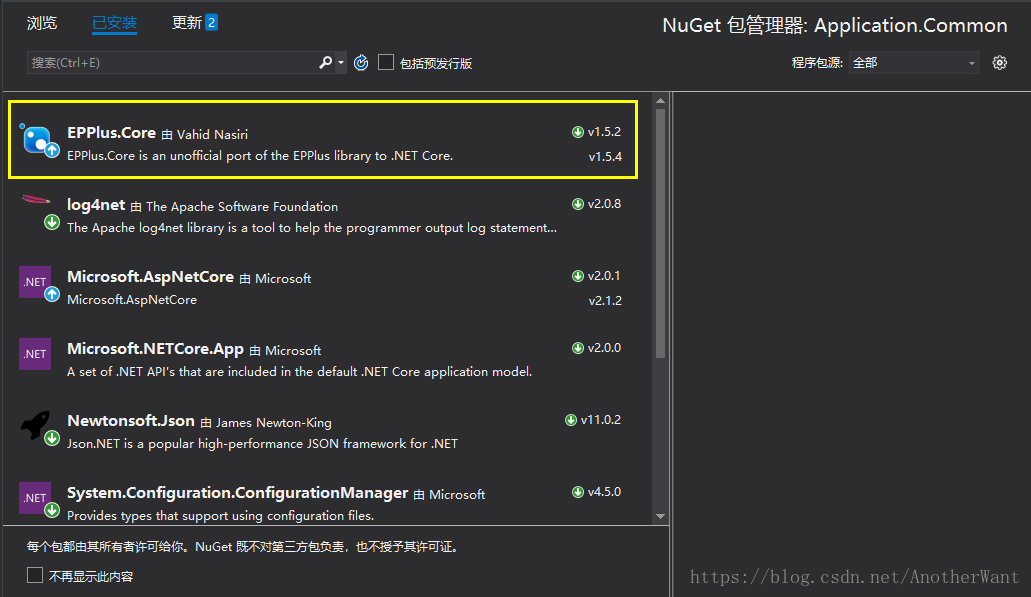
Task: Click the System.Configuration.ConfigurationManager .NET icon
Action: [x=39, y=500]
